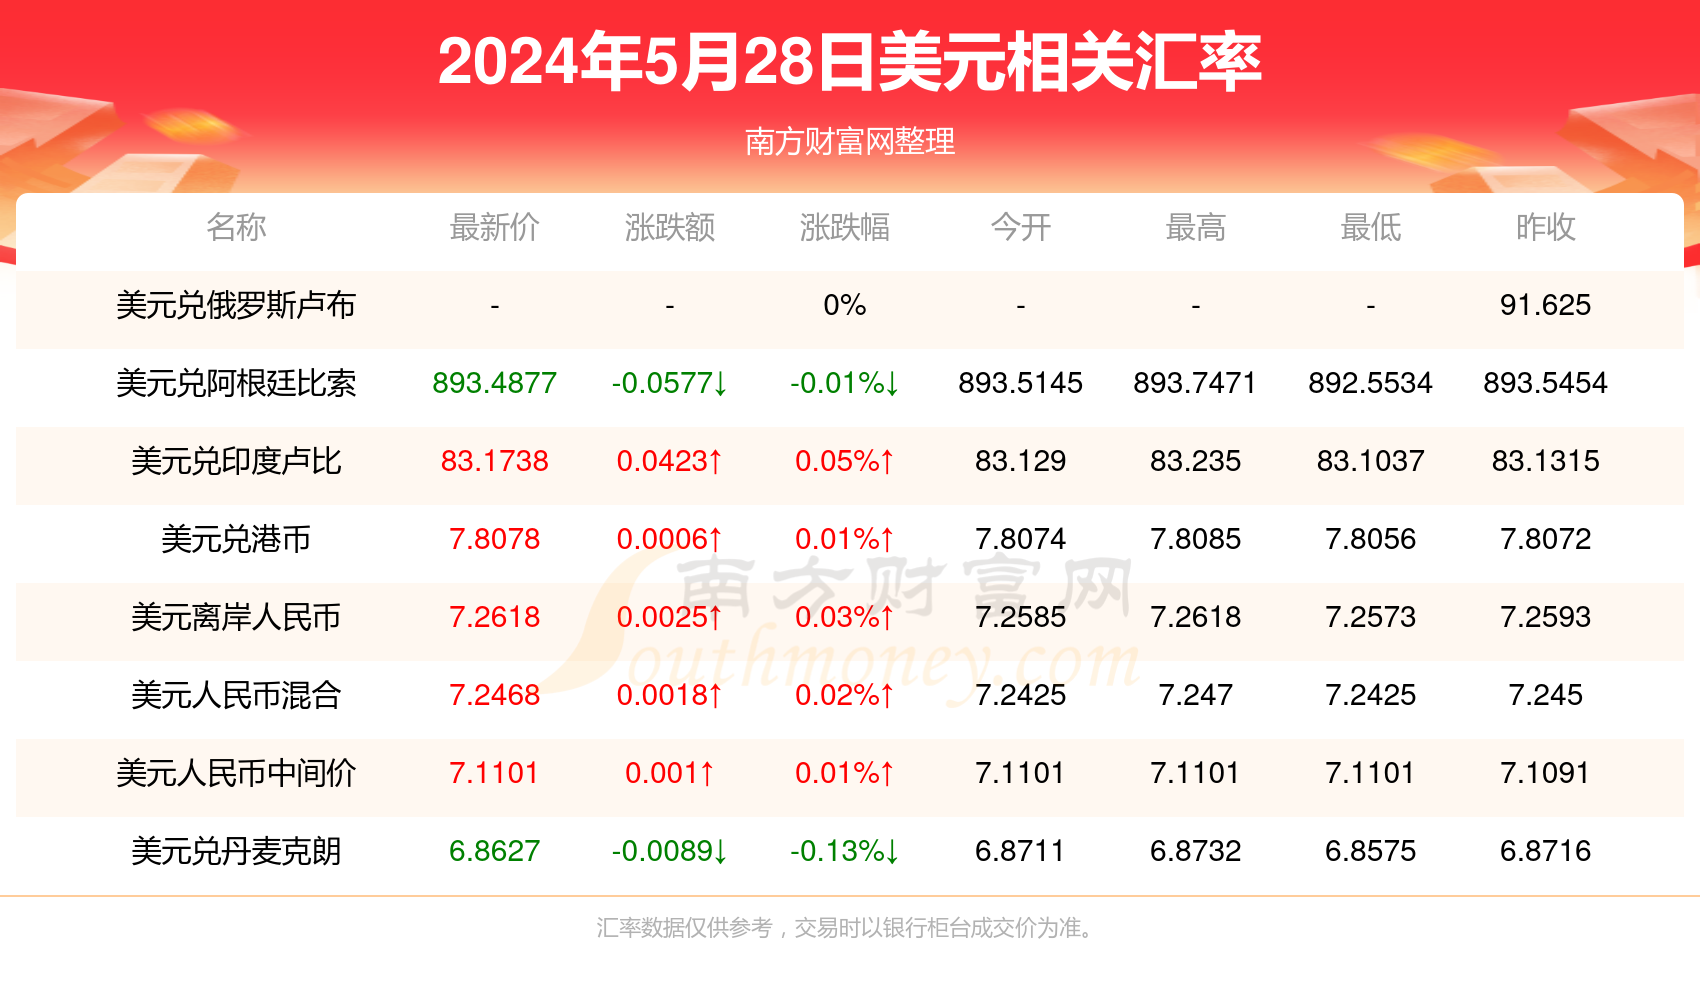1700x1000 pixels.
Task: Click the change amount 0.0025↑
Action: click(x=670, y=617)
